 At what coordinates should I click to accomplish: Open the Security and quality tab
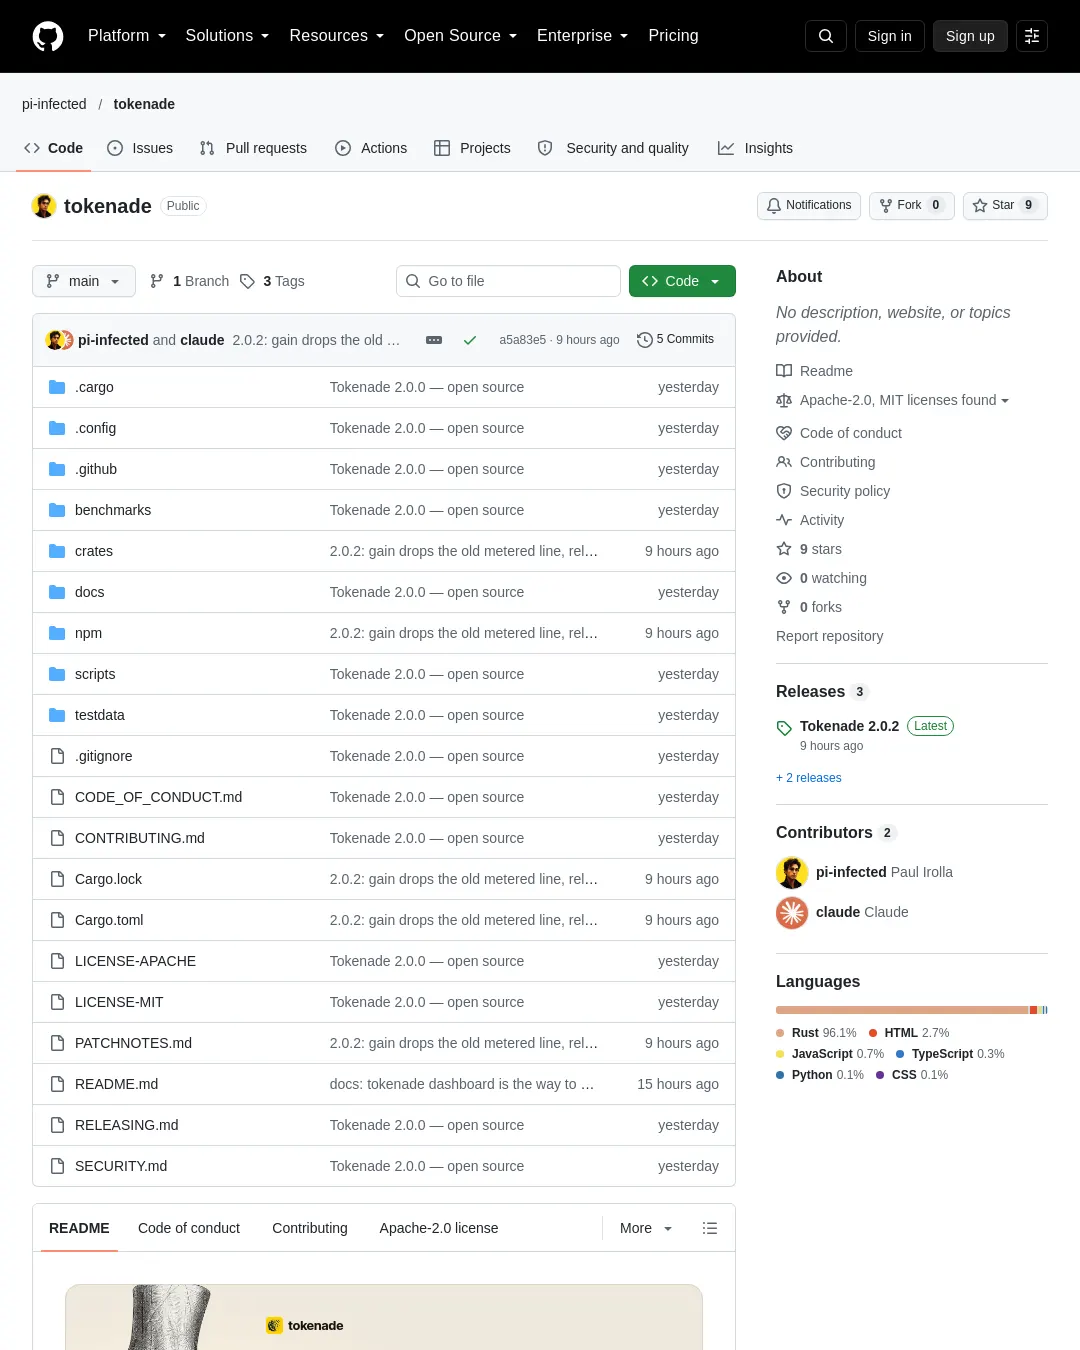(613, 148)
